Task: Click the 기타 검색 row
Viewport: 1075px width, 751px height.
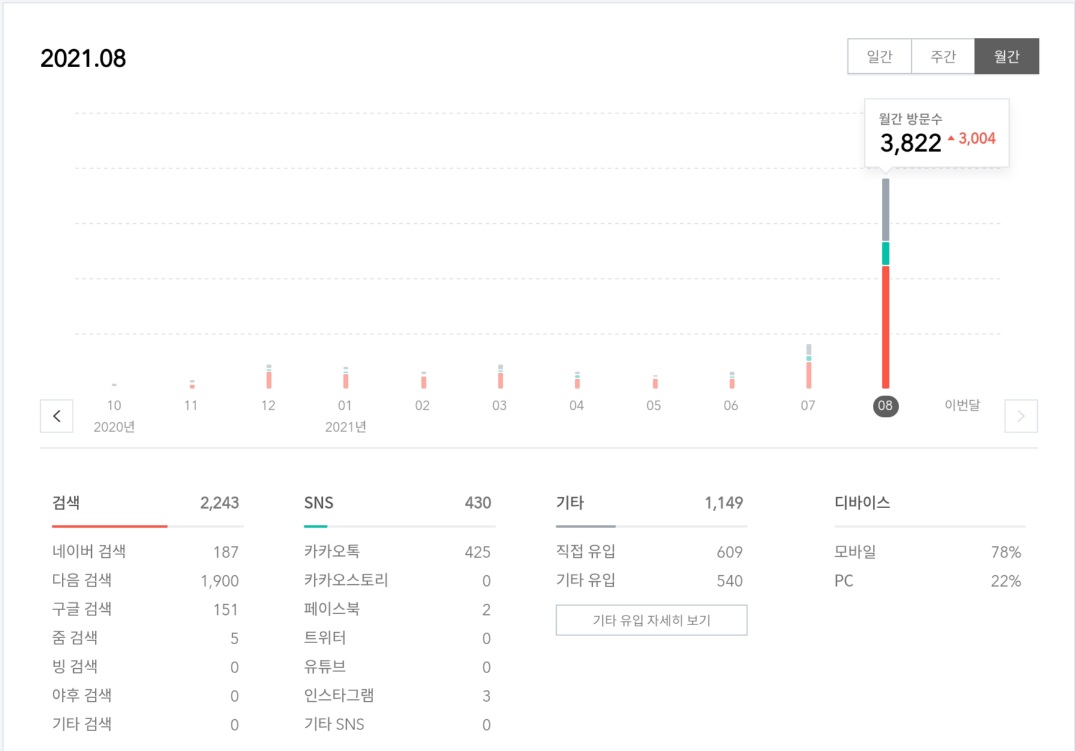Action: point(145,724)
